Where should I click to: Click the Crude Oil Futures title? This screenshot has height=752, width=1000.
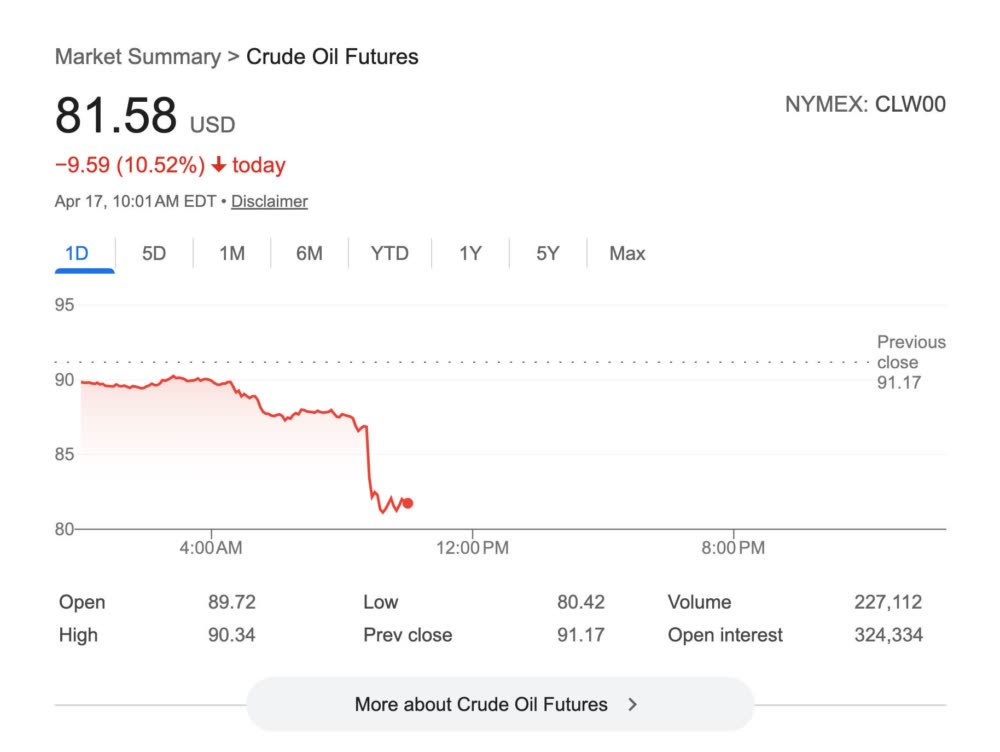[x=332, y=57]
